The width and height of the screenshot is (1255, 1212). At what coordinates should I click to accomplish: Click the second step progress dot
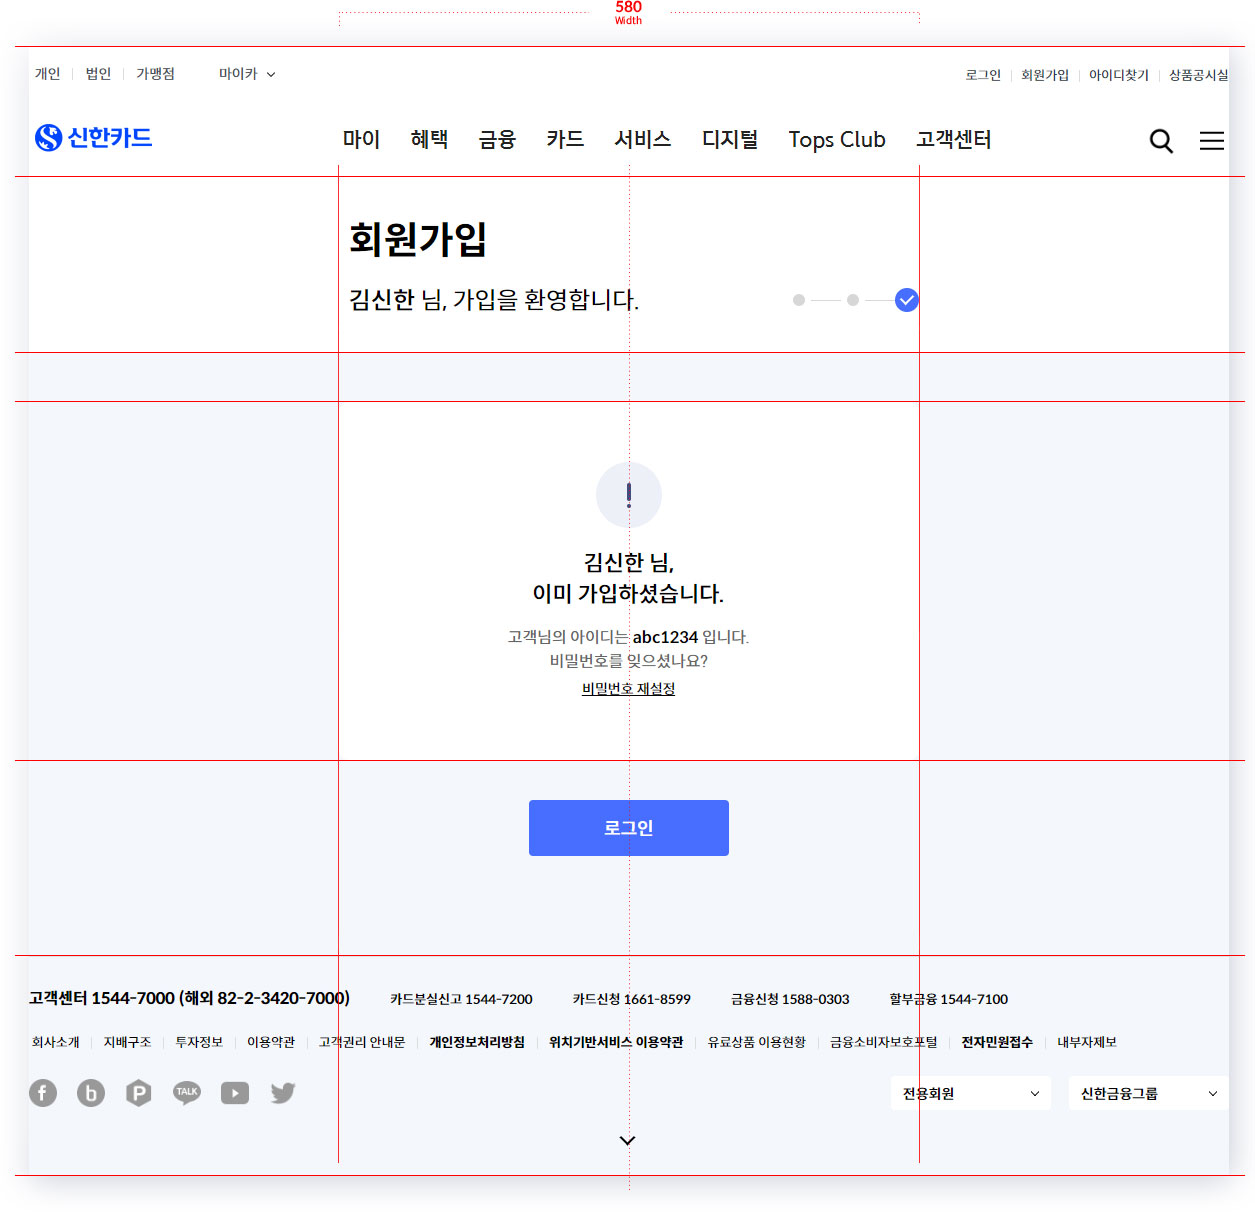click(x=853, y=300)
